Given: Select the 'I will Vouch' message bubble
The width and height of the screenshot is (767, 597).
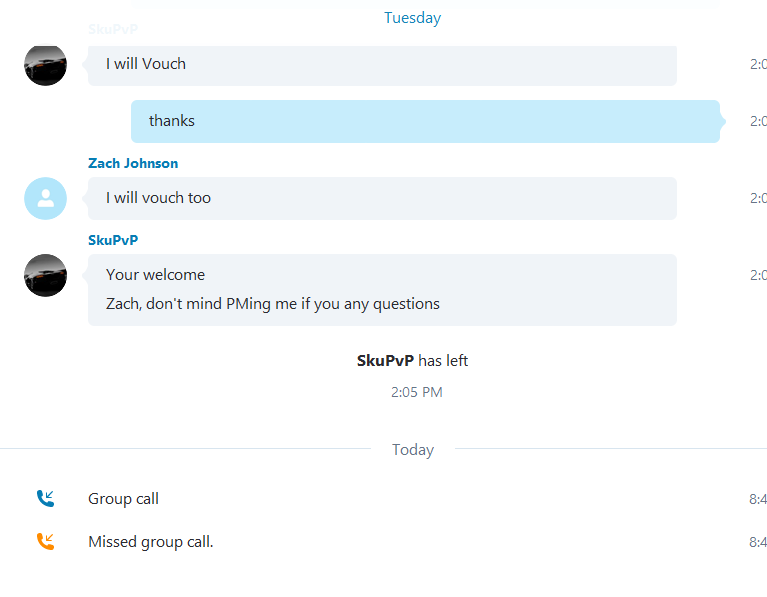Looking at the screenshot, I should [382, 66].
